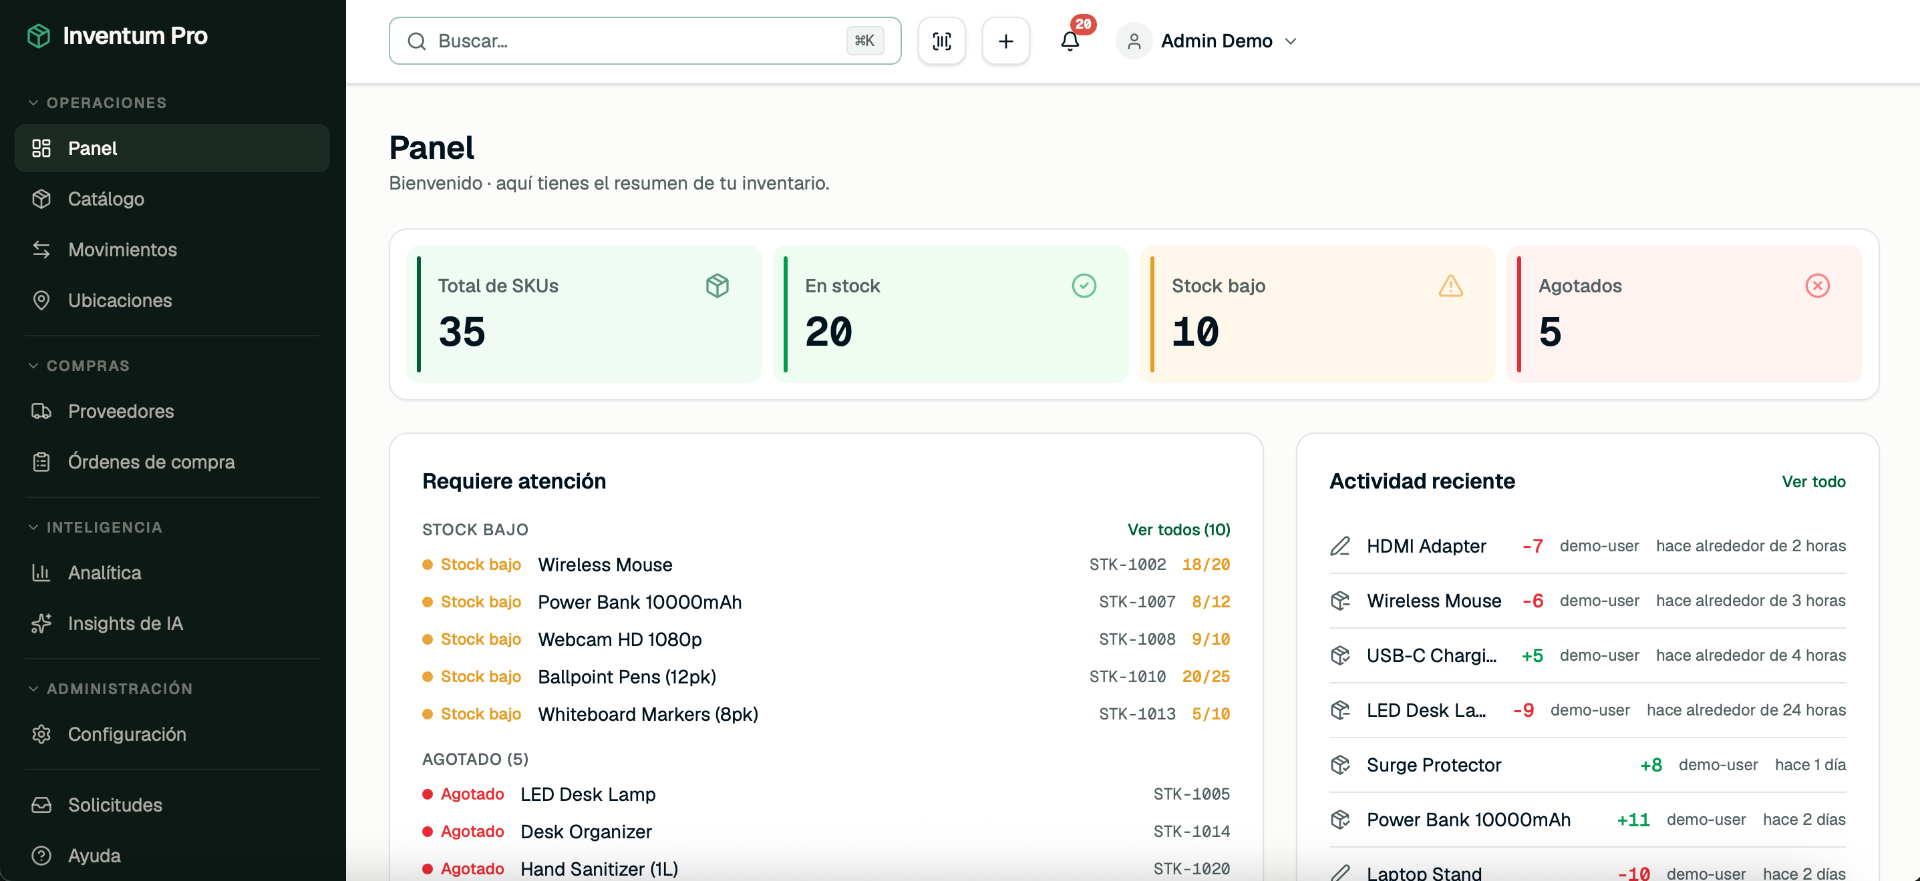This screenshot has height=881, width=1920.
Task: Click the +8 change for Surge Protector
Action: (1651, 765)
